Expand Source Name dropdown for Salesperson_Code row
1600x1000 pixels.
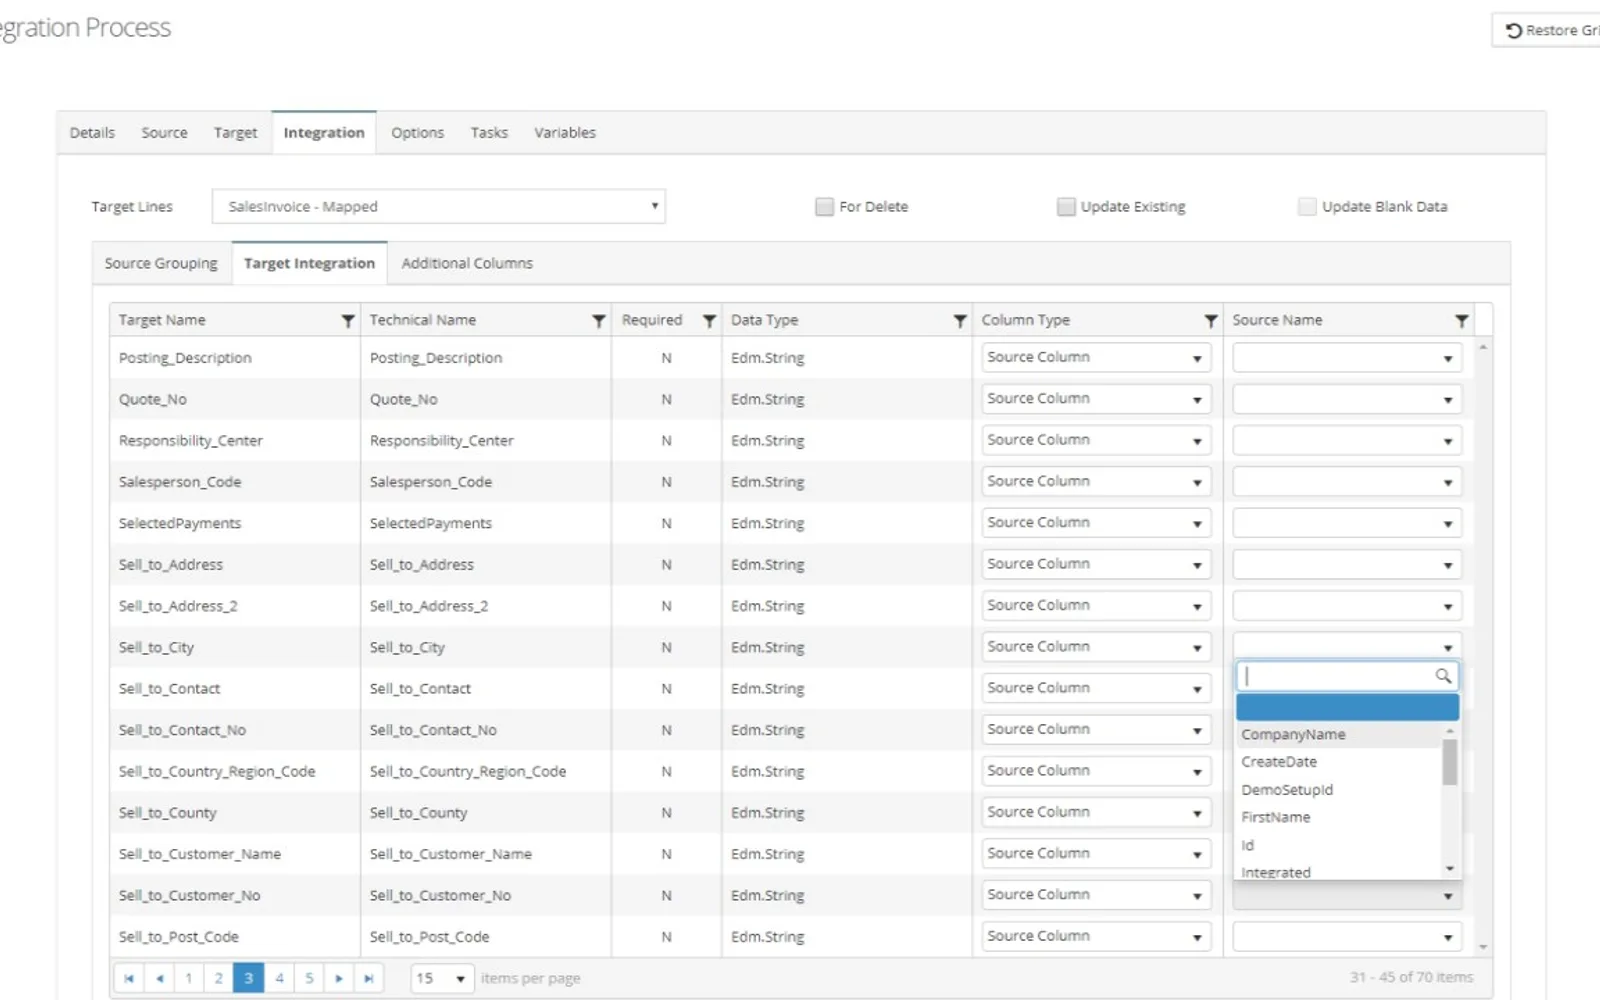1347,482
